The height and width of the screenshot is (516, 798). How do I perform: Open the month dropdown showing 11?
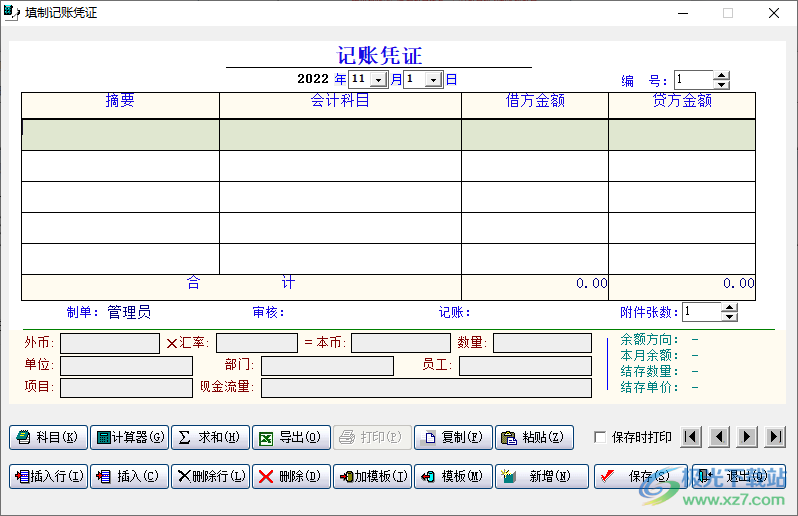click(378, 79)
